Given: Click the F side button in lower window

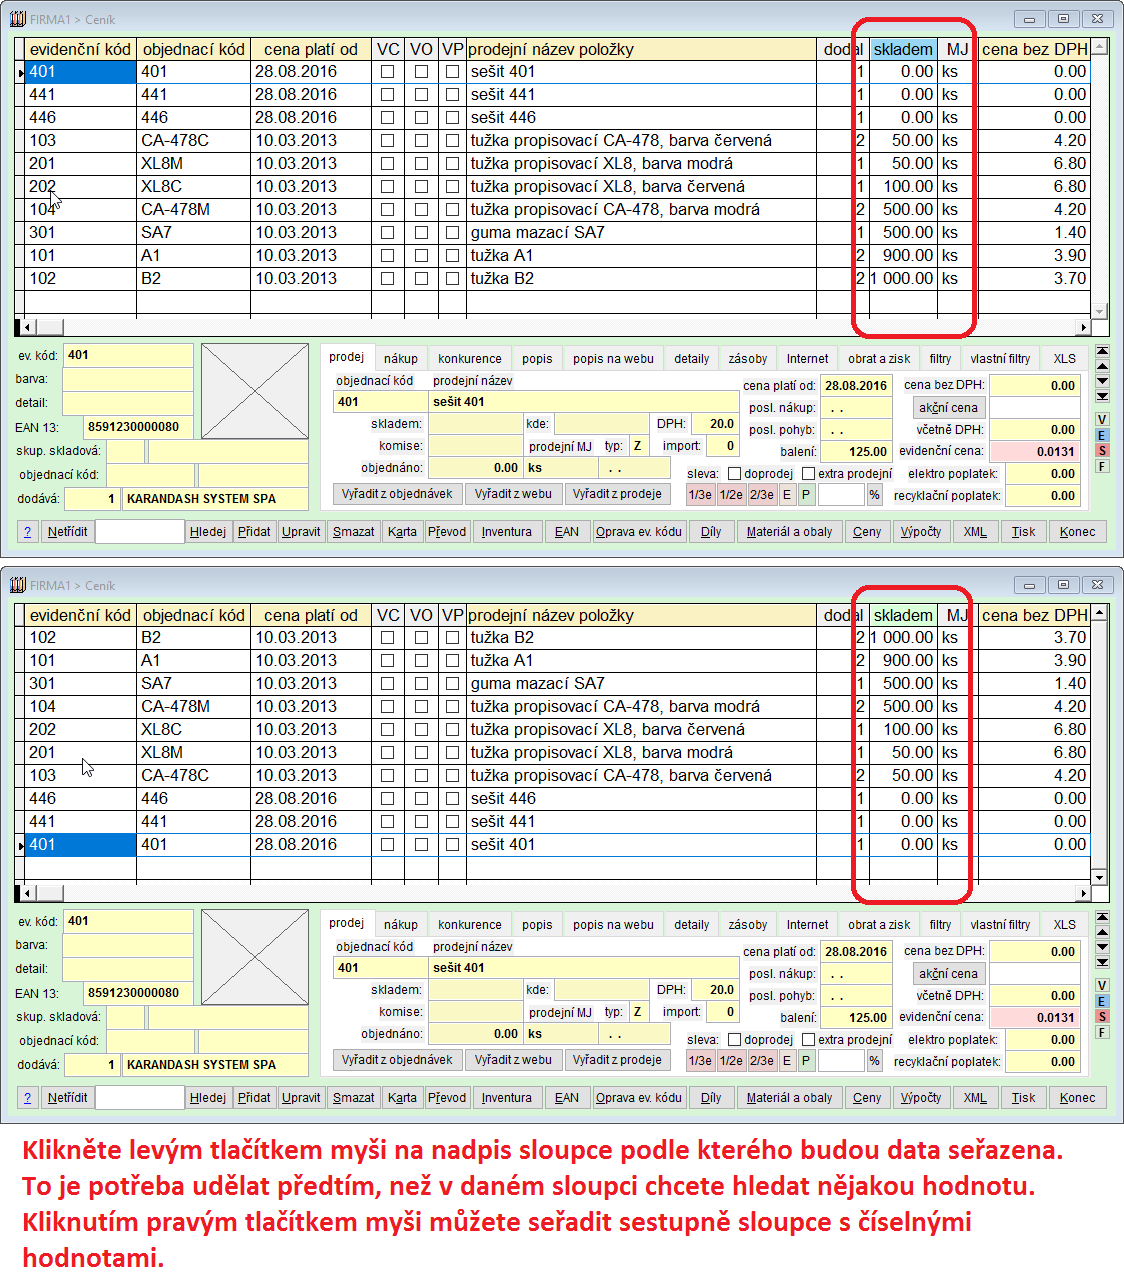Looking at the screenshot, I should coord(1102,1032).
